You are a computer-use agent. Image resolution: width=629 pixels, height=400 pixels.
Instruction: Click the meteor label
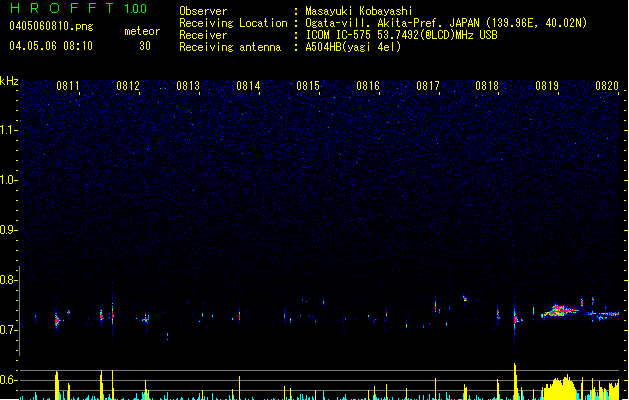(x=142, y=31)
